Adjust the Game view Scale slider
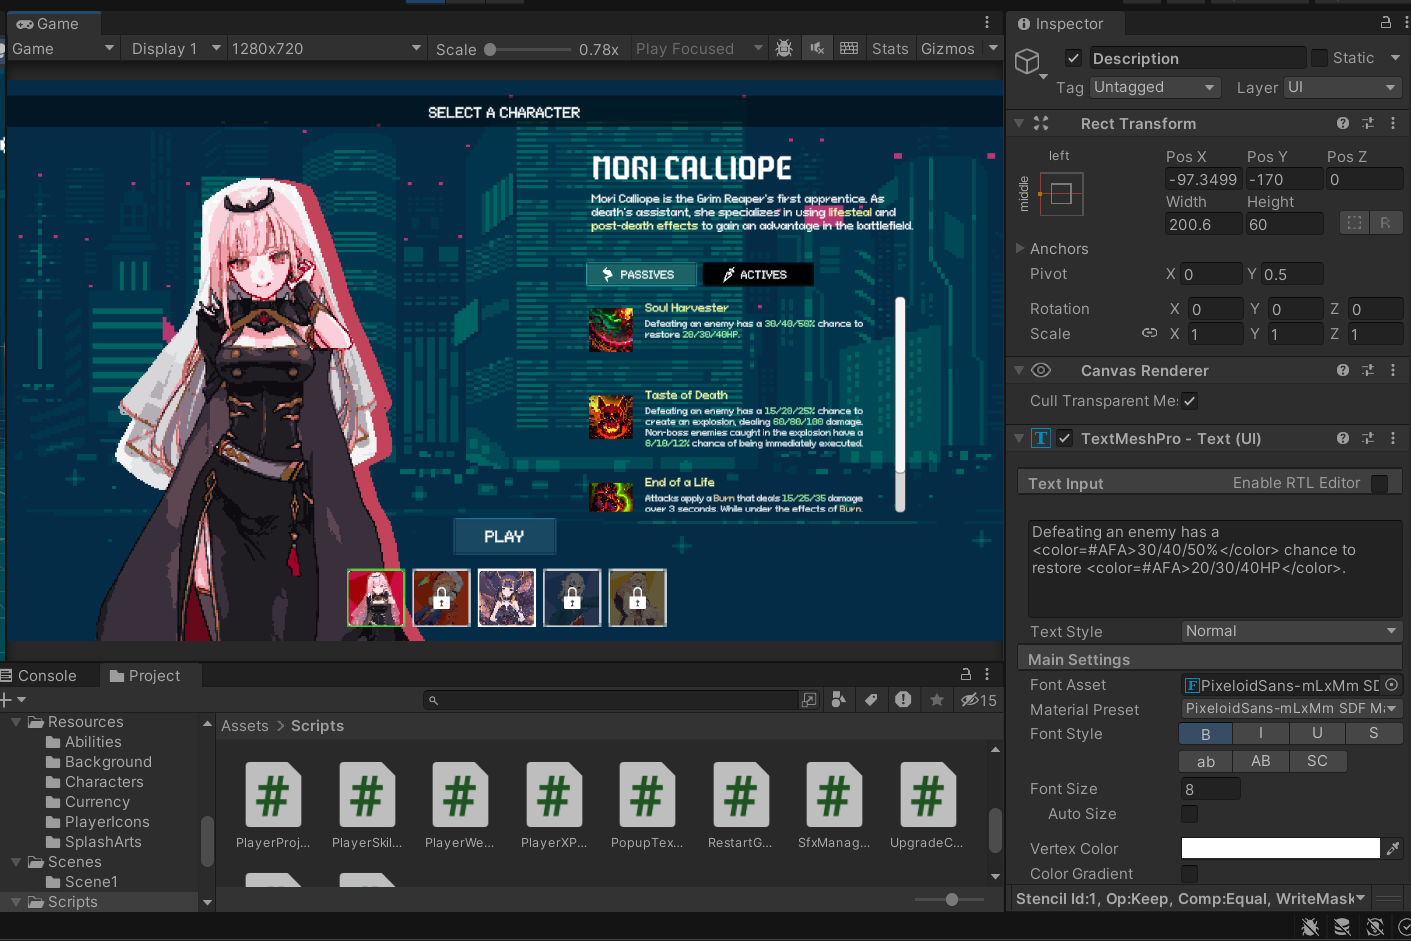This screenshot has height=941, width=1411. [527, 49]
